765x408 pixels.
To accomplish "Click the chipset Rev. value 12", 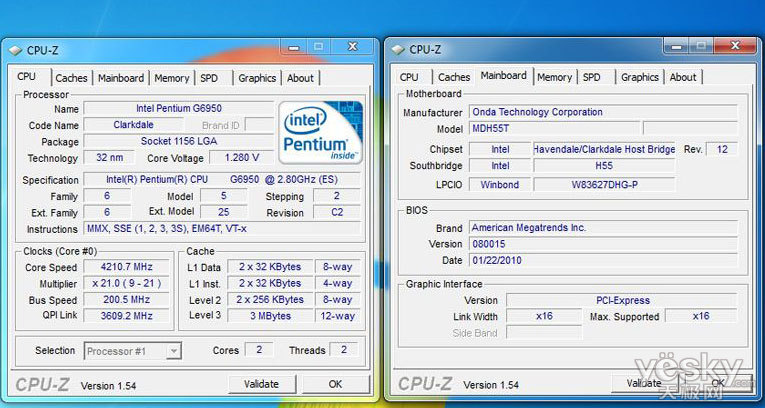I will (722, 149).
